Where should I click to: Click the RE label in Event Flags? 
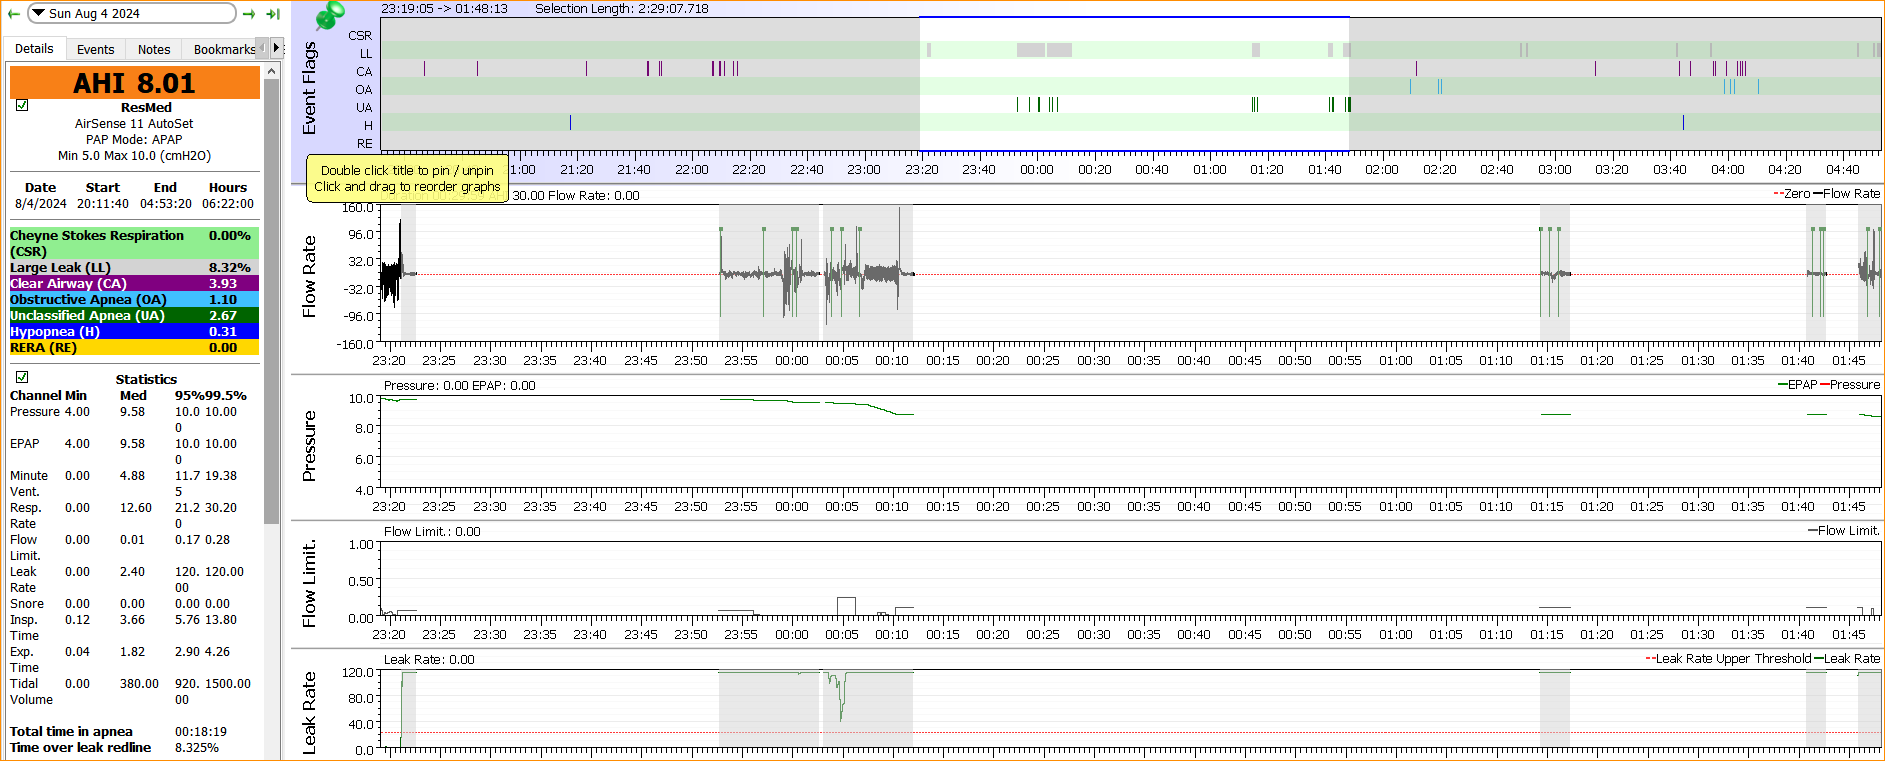(x=365, y=143)
